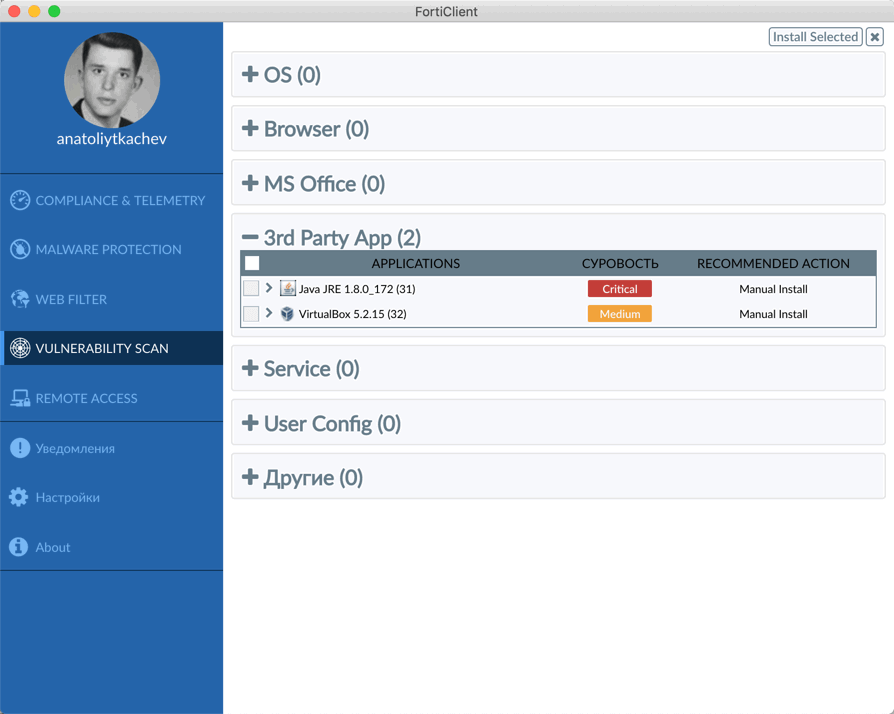The height and width of the screenshot is (714, 894).
Task: Select the Vulnerability Scan tab
Action: (x=112, y=348)
